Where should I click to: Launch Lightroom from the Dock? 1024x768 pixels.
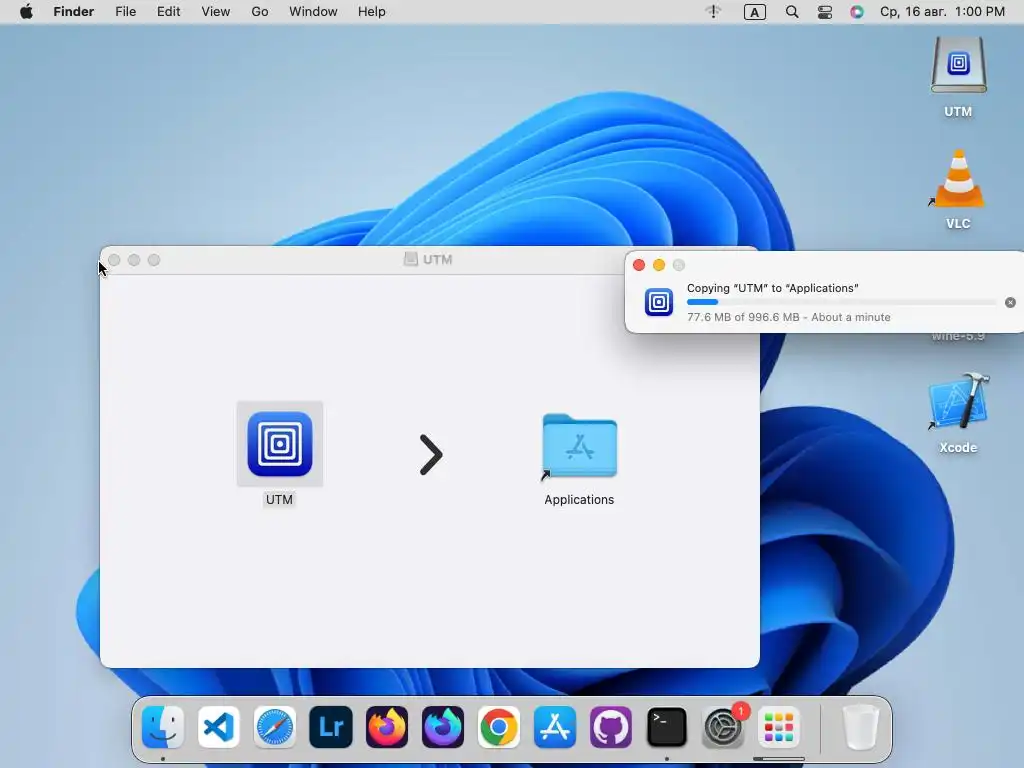pyautogui.click(x=331, y=727)
